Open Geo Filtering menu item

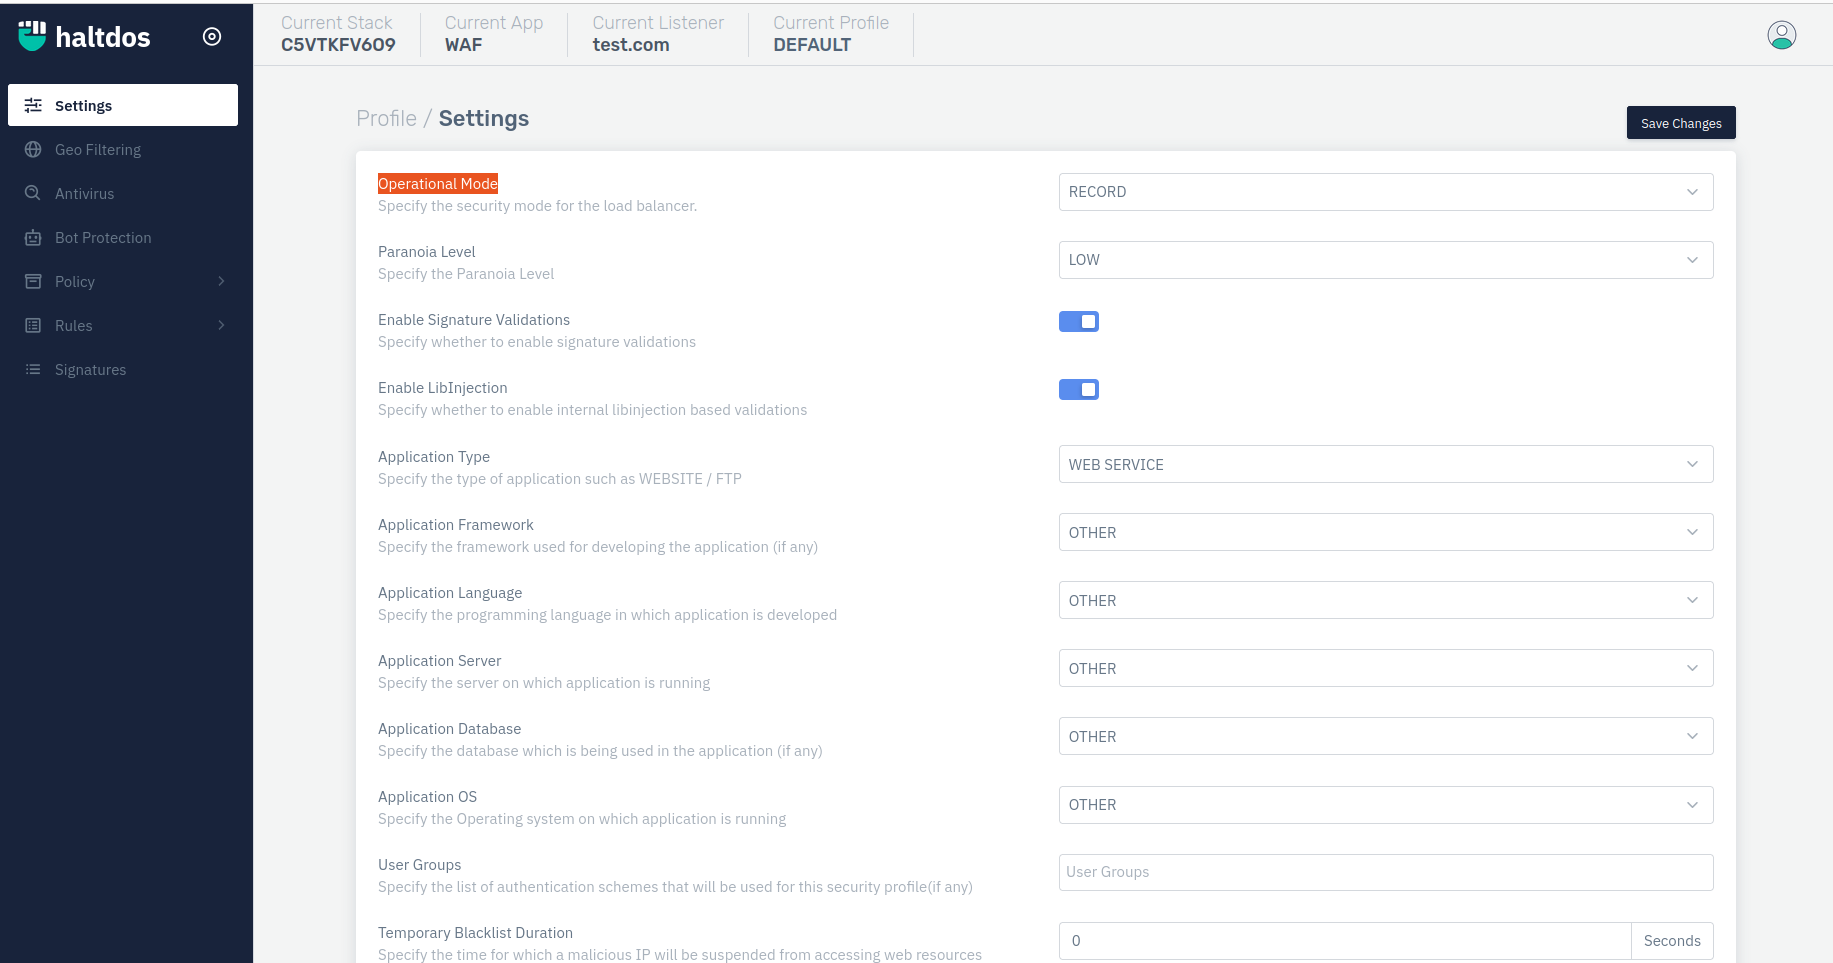pyautogui.click(x=123, y=149)
